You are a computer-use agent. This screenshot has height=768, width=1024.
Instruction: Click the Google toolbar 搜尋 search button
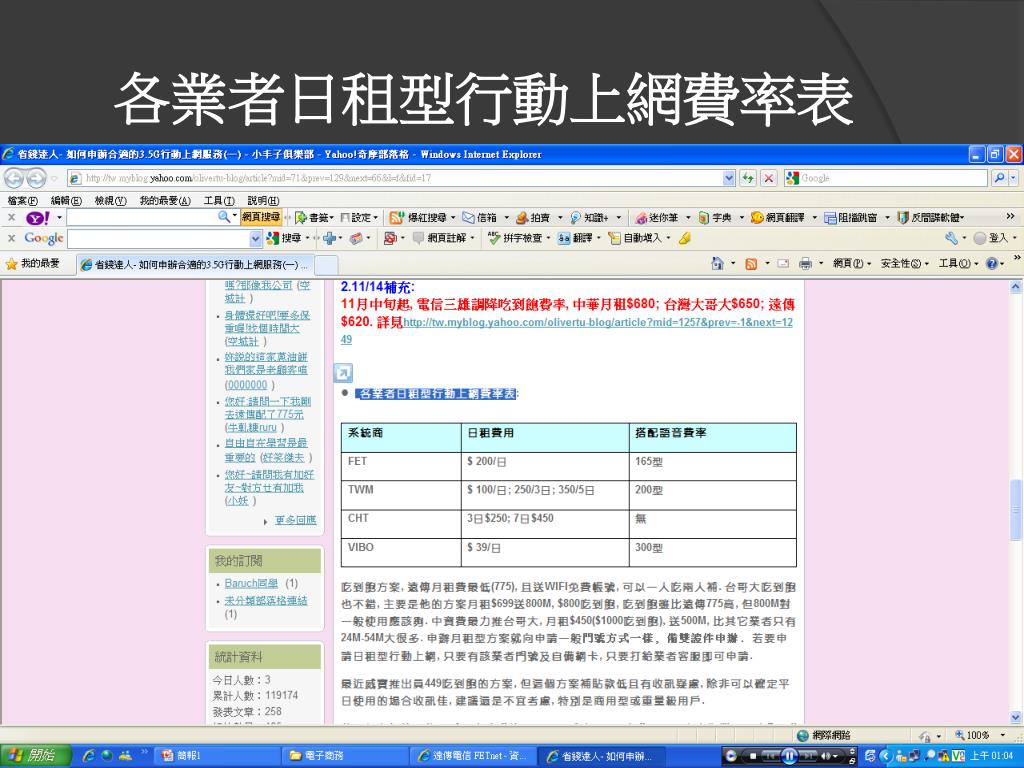[x=285, y=238]
